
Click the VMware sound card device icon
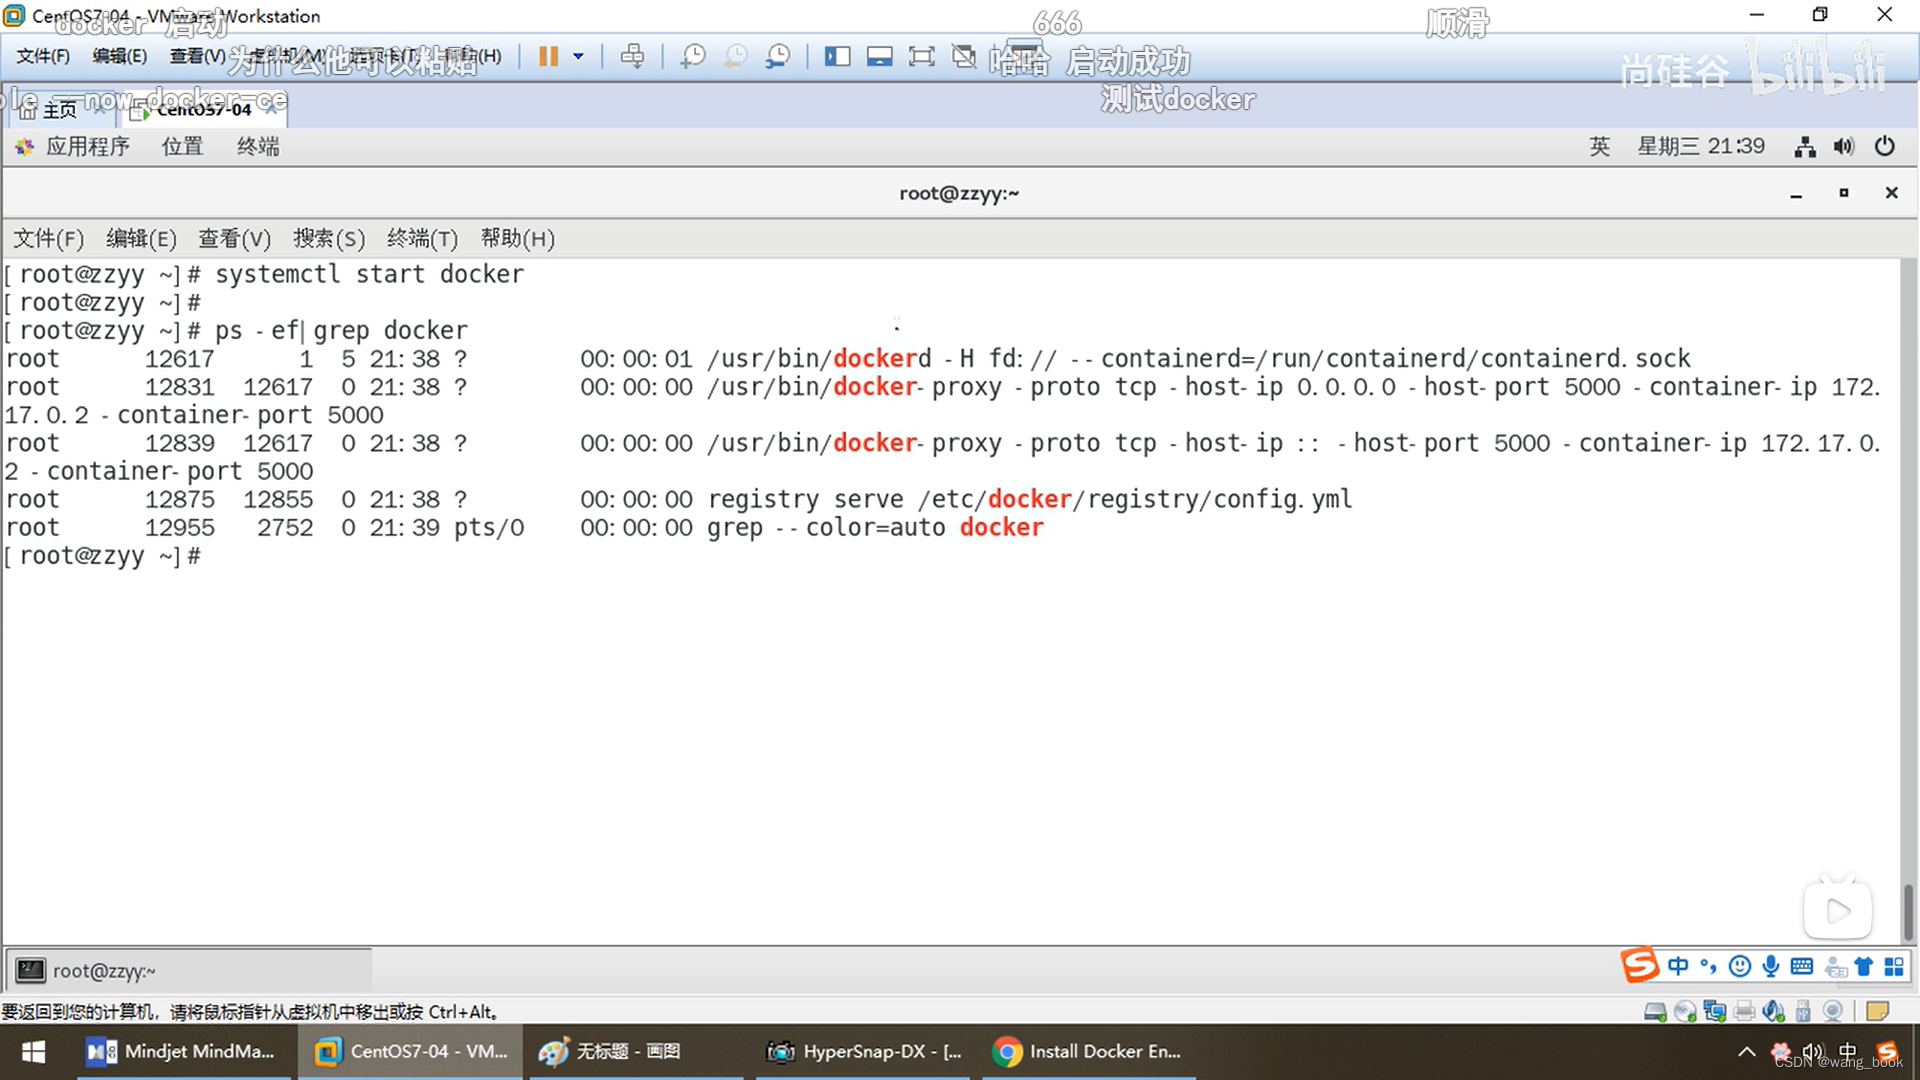coord(1774,1012)
